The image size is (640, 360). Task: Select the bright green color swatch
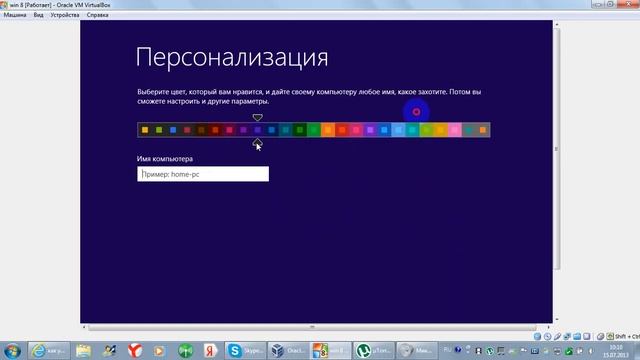[x=314, y=130]
